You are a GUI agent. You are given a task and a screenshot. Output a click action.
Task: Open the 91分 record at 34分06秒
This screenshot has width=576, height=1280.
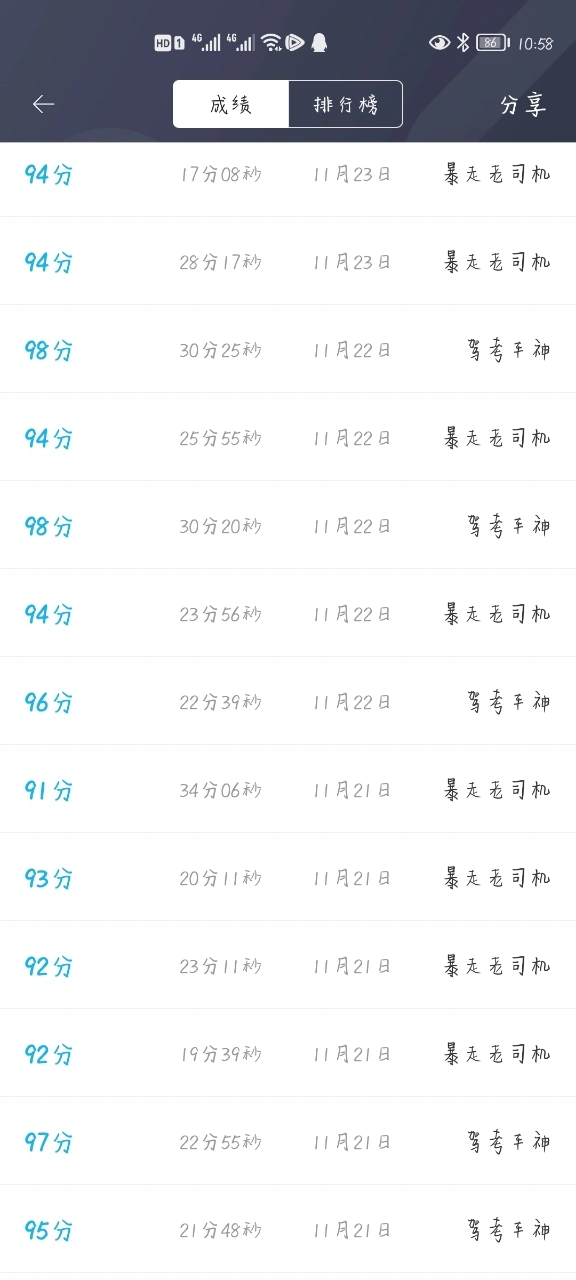(288, 789)
